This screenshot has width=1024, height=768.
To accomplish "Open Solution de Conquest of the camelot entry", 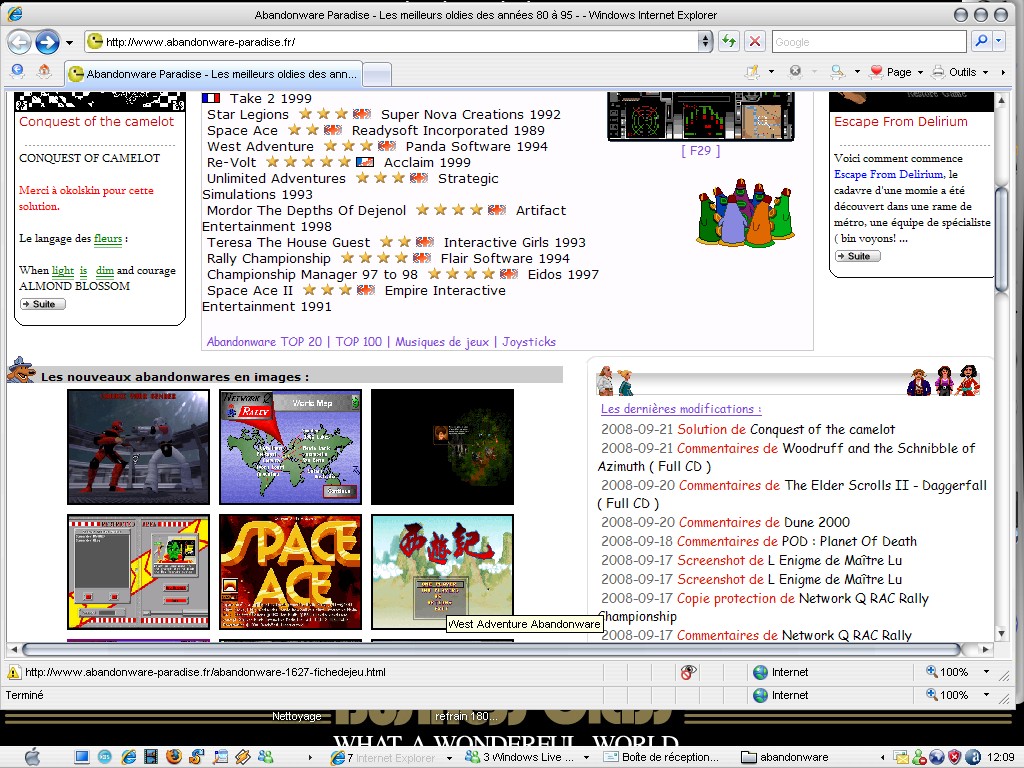I will point(748,429).
